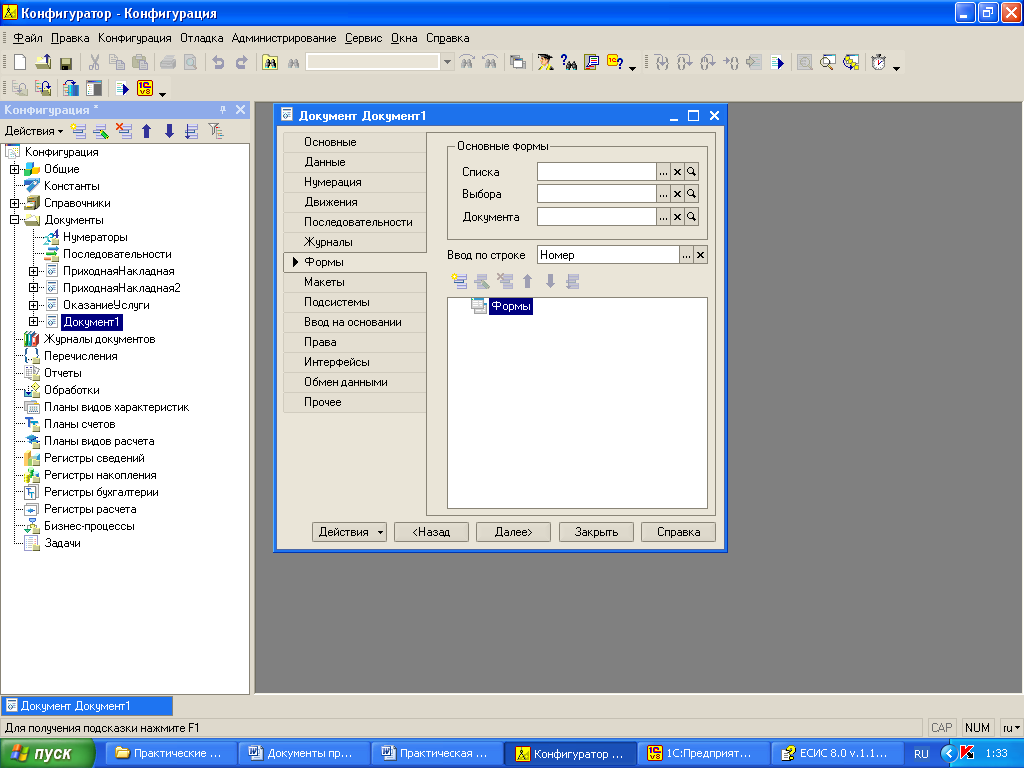Viewport: 1024px width, 768px height.
Task: Click the RU language indicator in the taskbar
Action: (x=921, y=754)
